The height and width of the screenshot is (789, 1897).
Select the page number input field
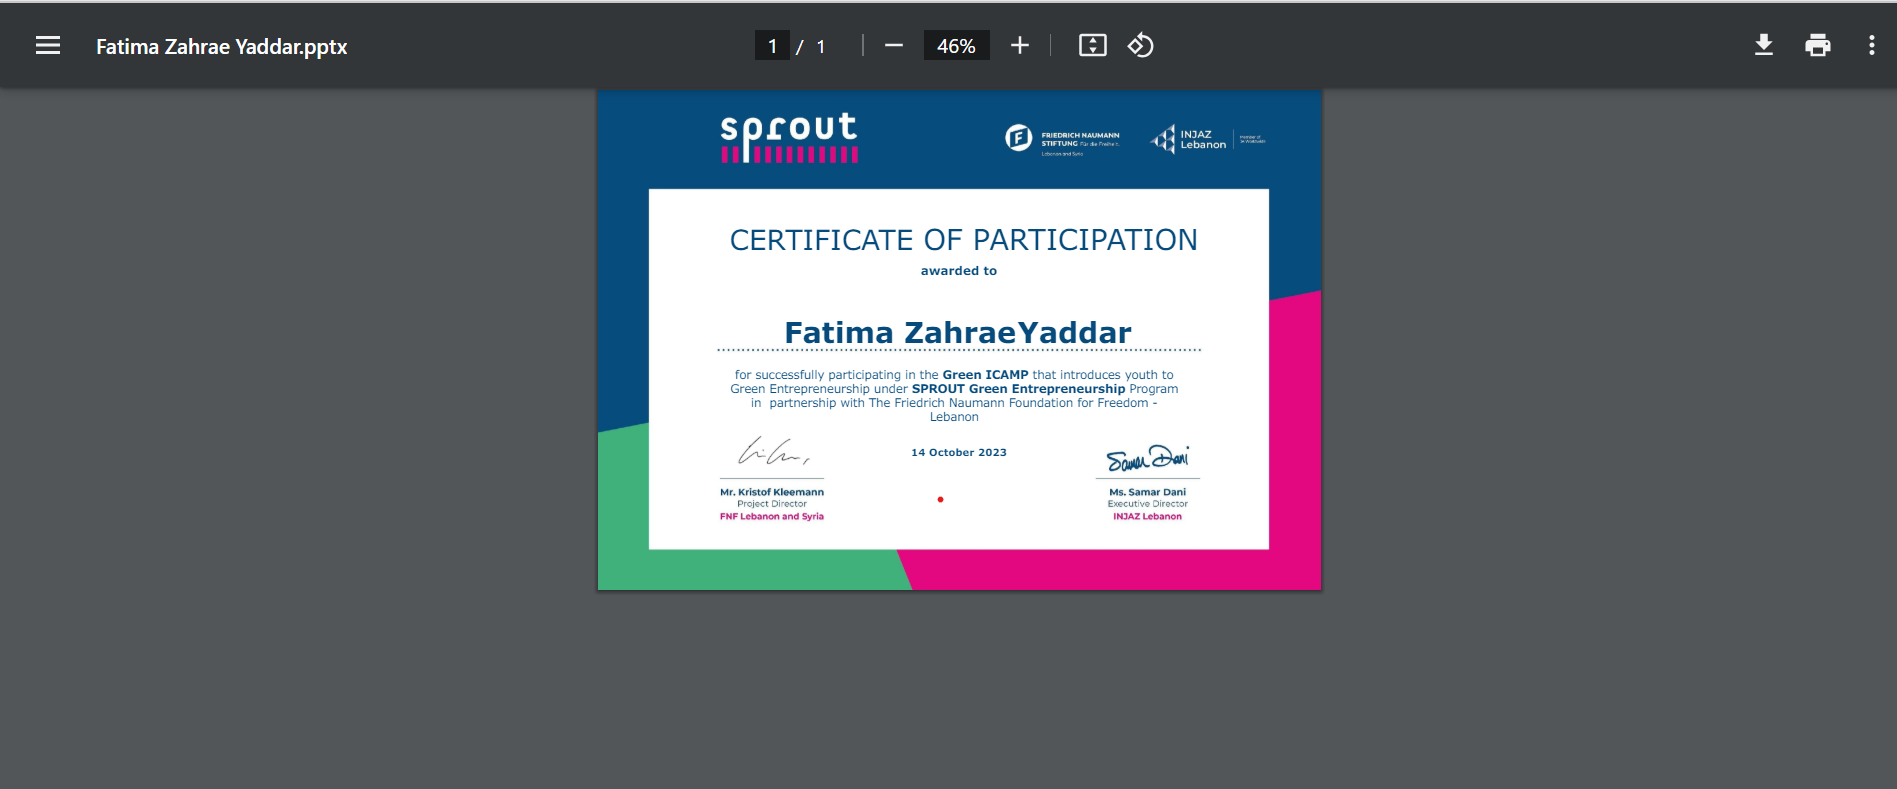coord(772,46)
